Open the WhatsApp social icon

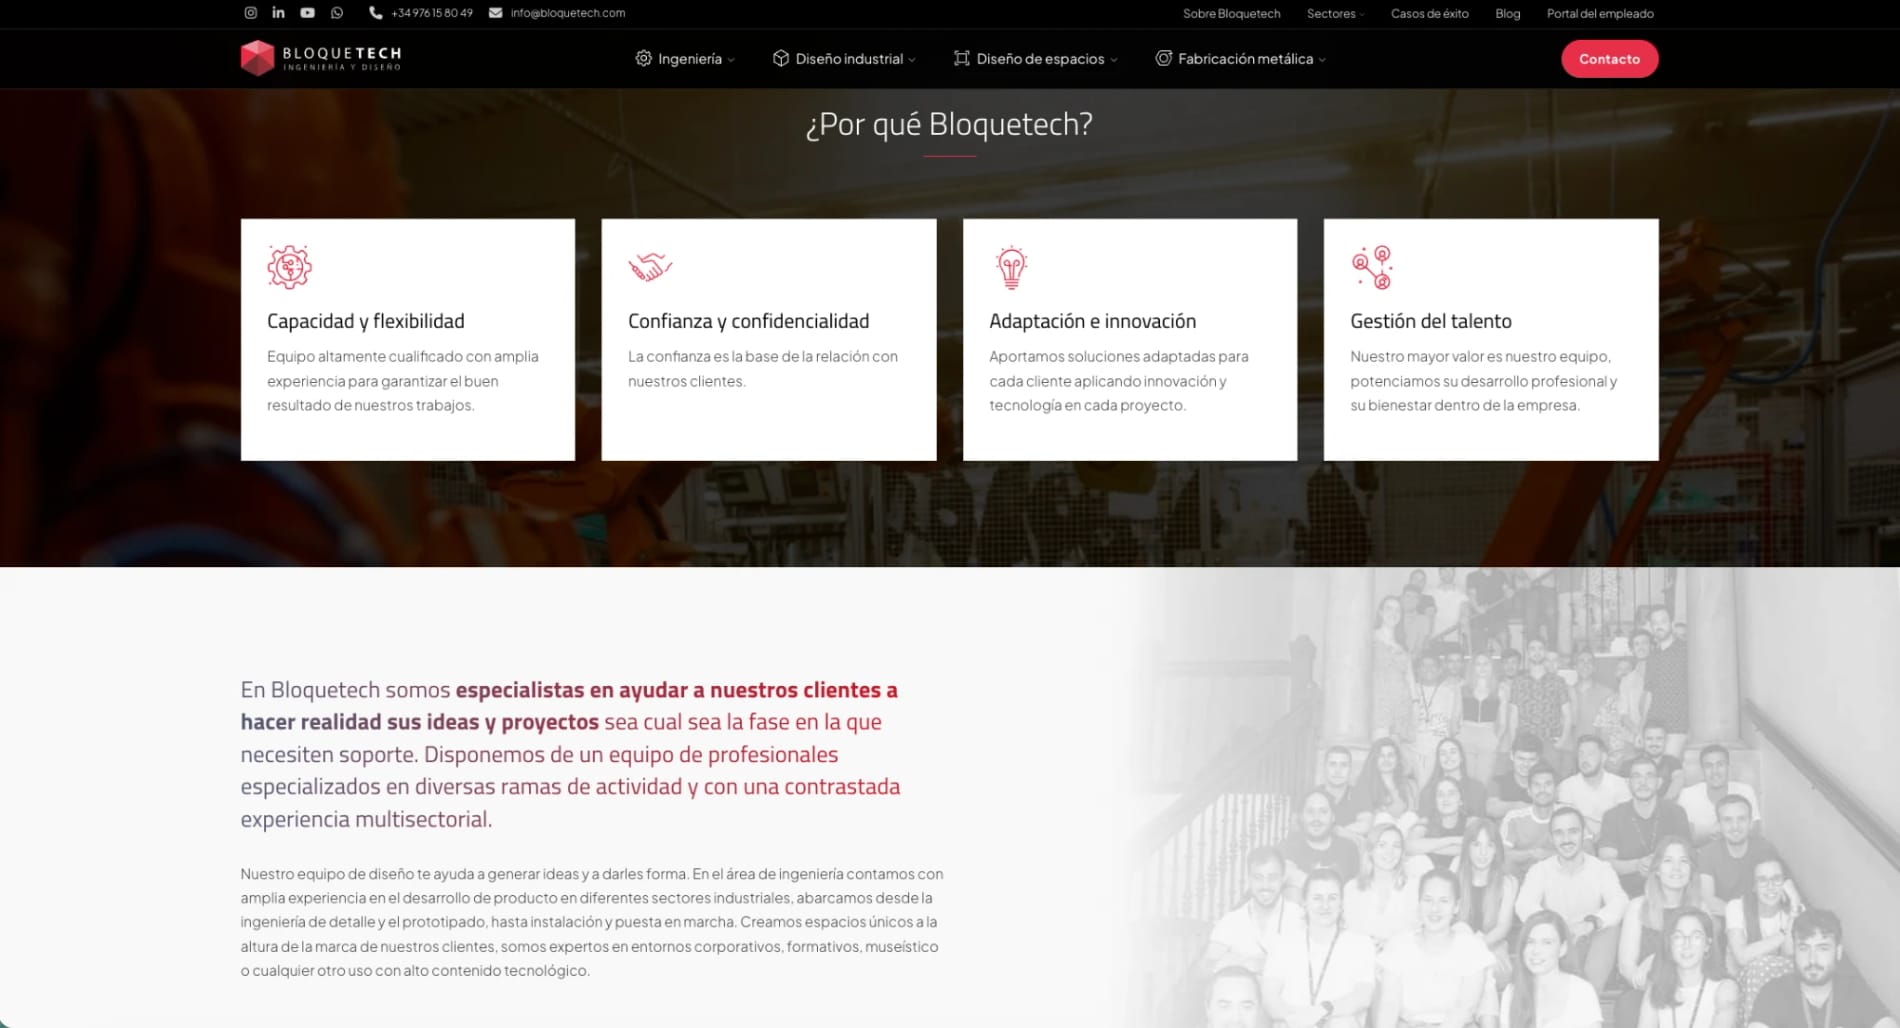click(x=337, y=13)
